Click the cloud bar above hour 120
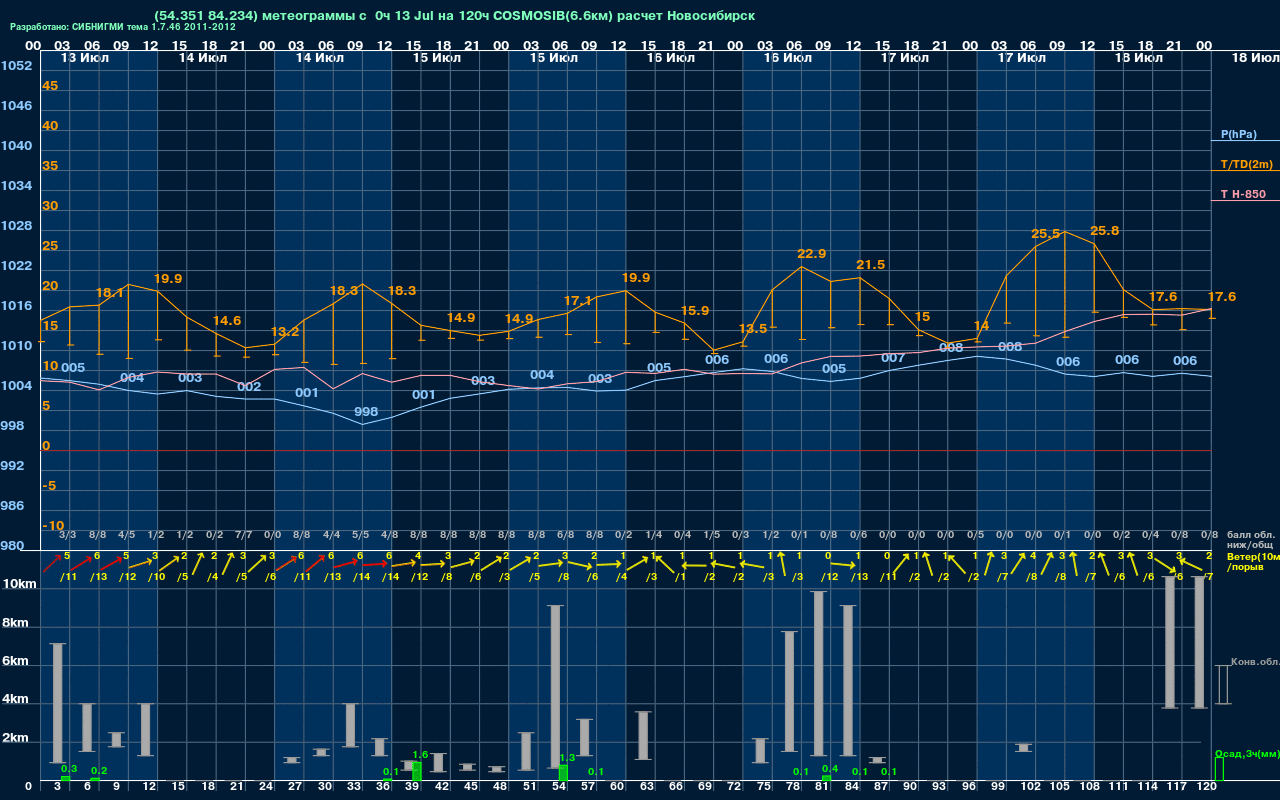This screenshot has height=800, width=1280. 1200,642
